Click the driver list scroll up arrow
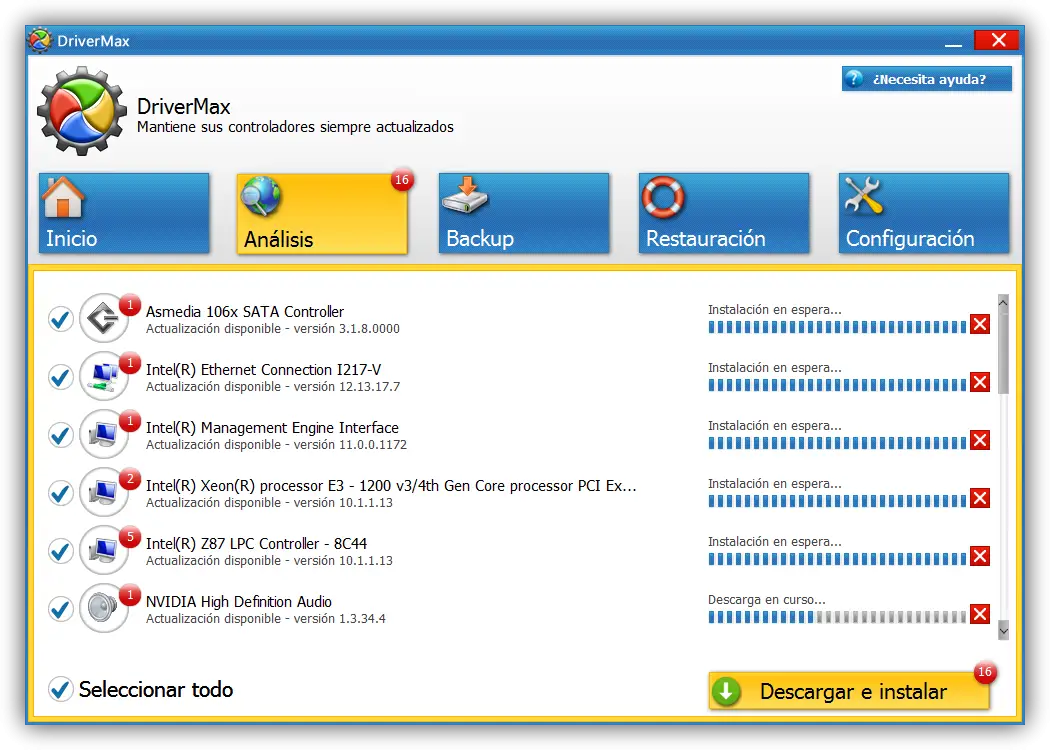Image resolution: width=1050 pixels, height=750 pixels. tap(1003, 302)
